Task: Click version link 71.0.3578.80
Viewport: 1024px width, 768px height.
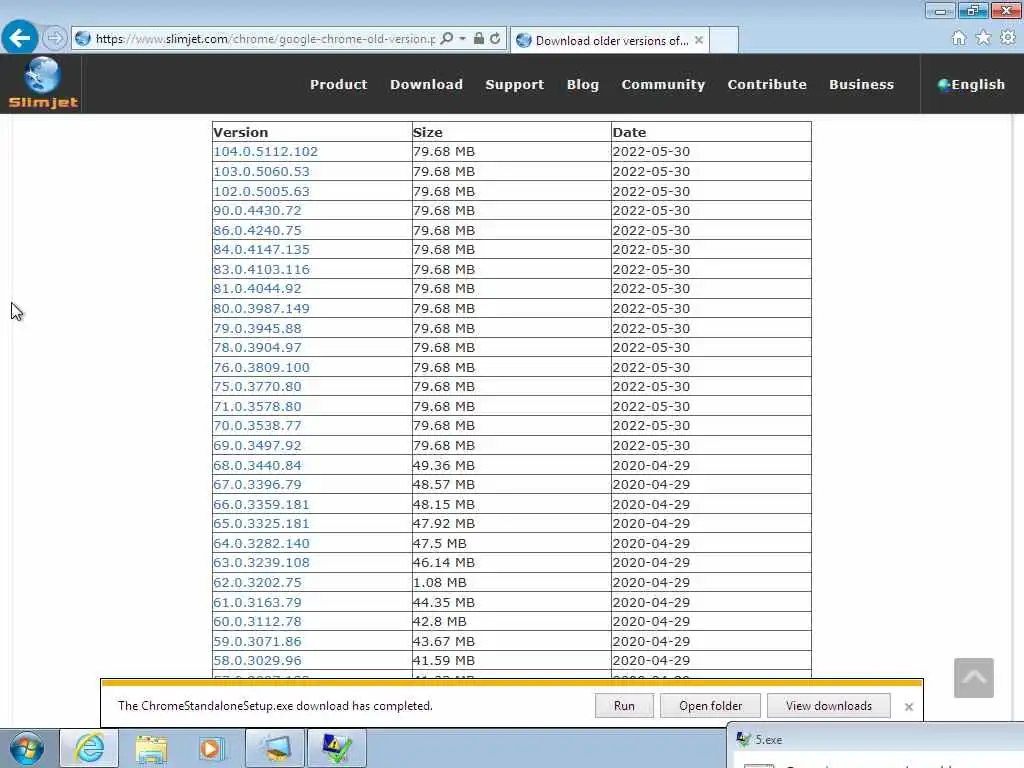Action: (x=257, y=406)
